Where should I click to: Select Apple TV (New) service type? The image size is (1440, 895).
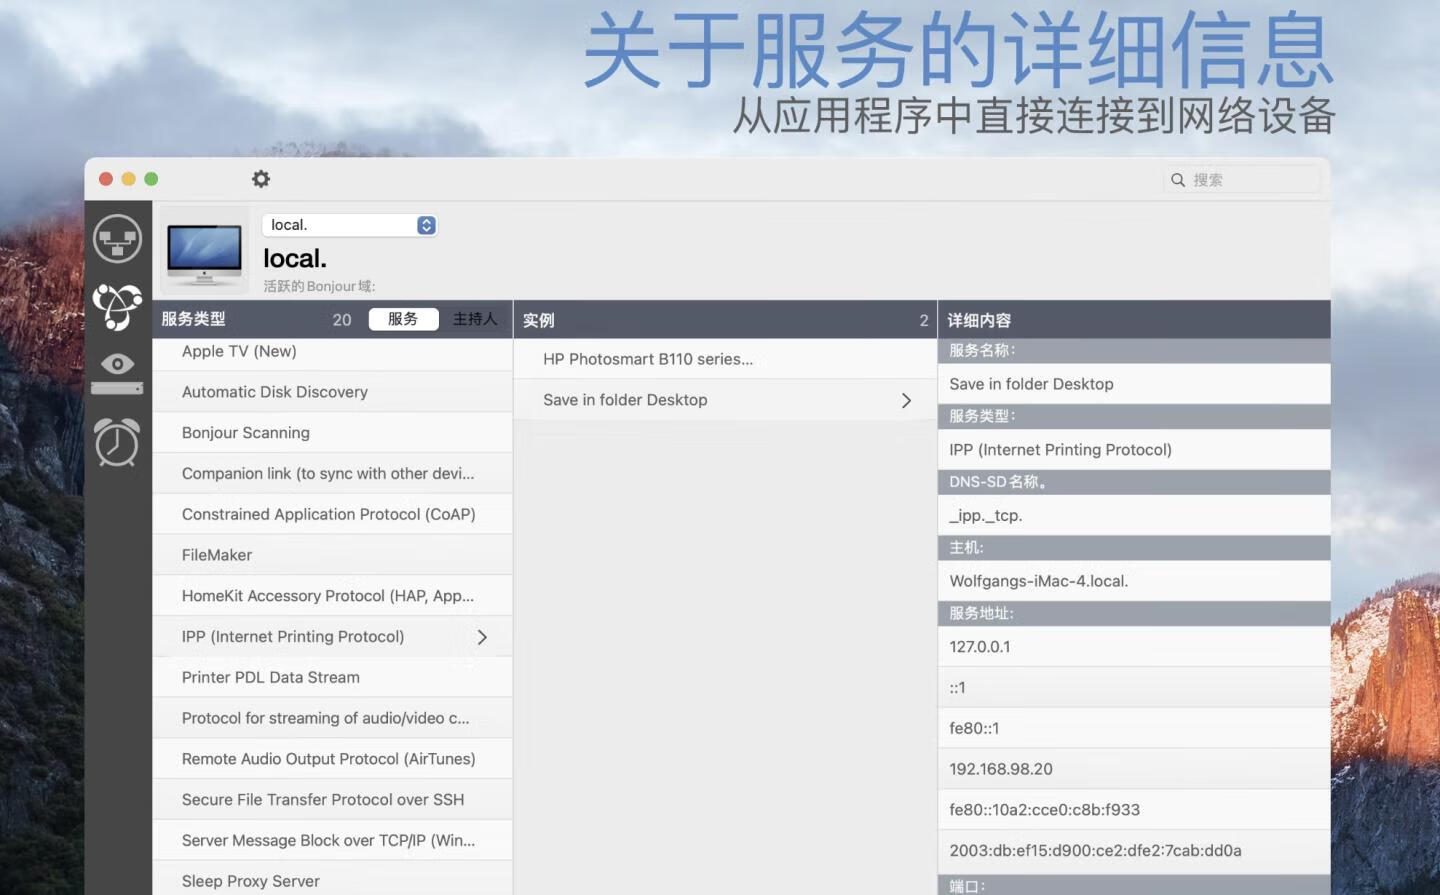239,351
